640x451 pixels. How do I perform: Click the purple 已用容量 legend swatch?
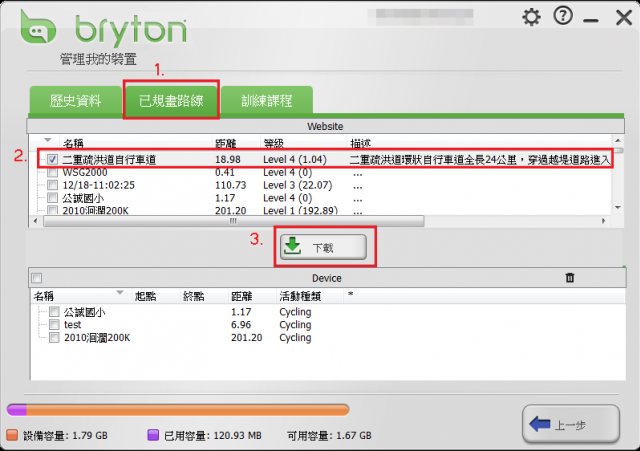click(153, 435)
